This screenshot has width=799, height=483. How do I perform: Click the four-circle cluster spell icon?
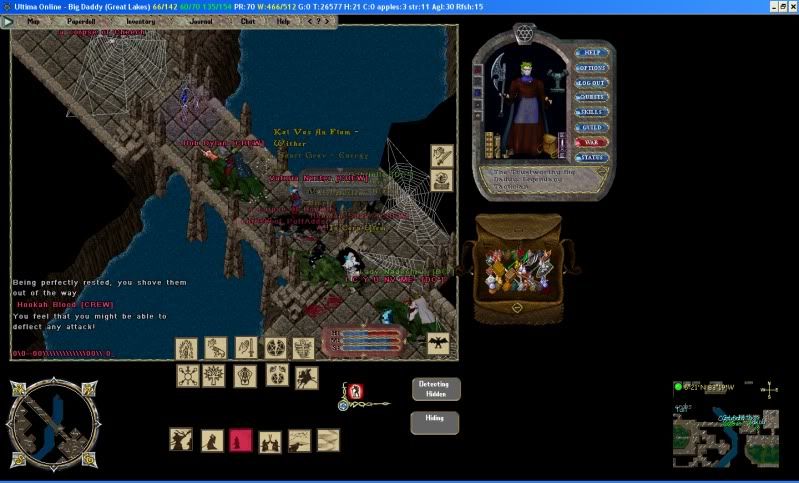click(277, 375)
